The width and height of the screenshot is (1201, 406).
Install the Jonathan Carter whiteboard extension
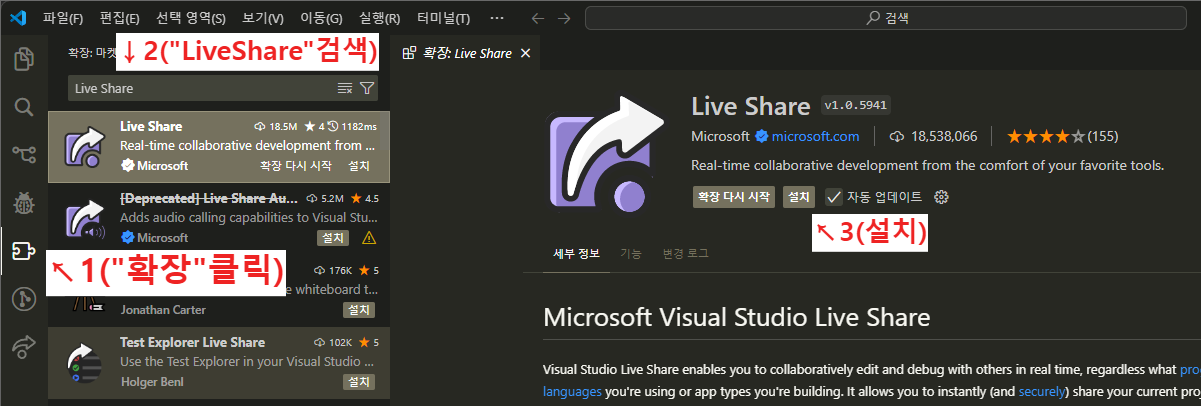359,310
